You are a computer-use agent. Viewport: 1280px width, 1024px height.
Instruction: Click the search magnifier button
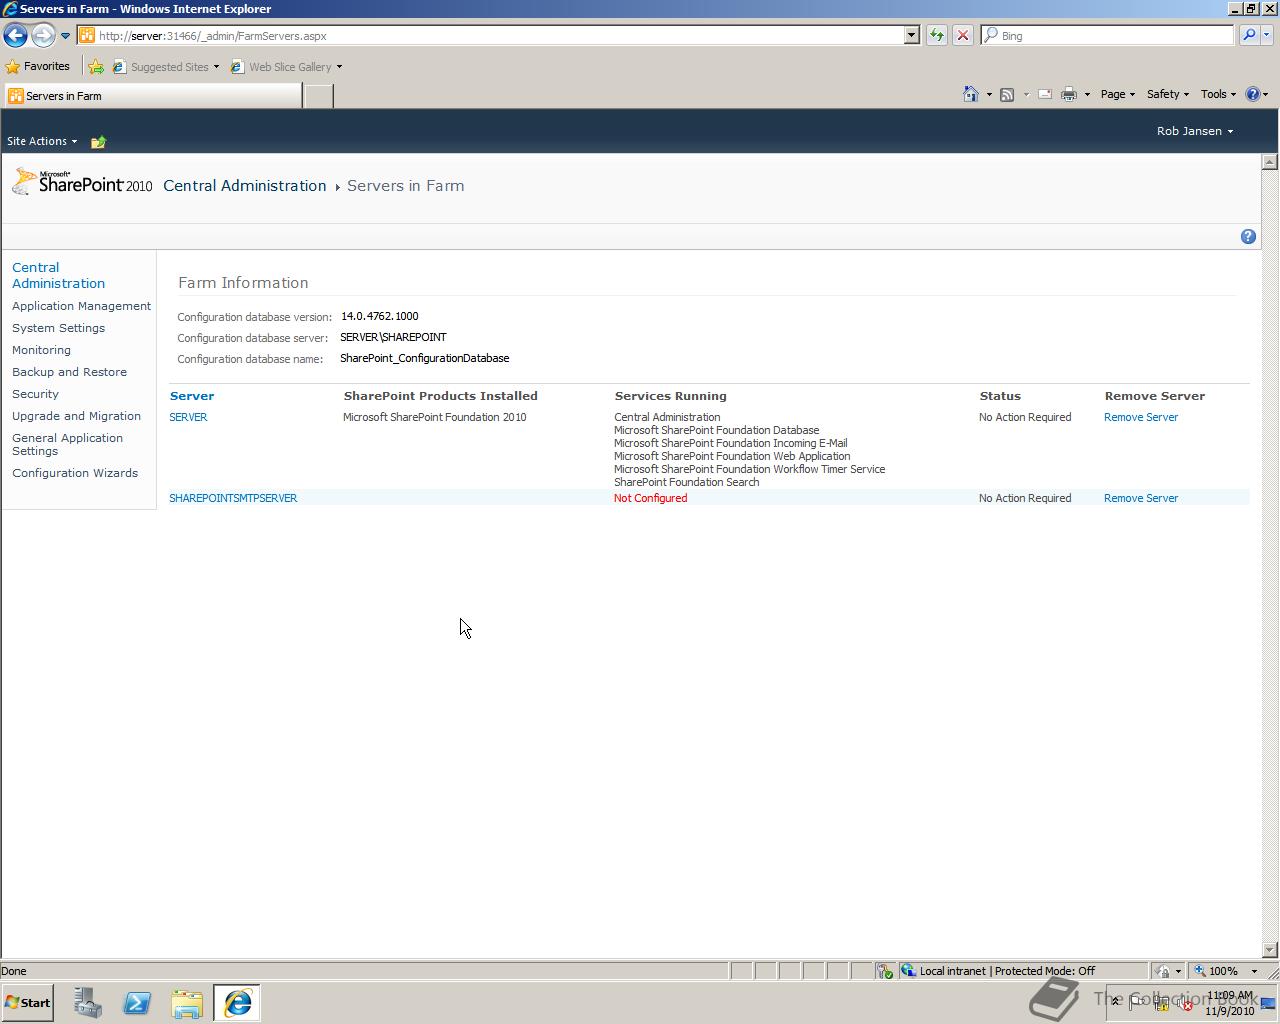point(1248,35)
